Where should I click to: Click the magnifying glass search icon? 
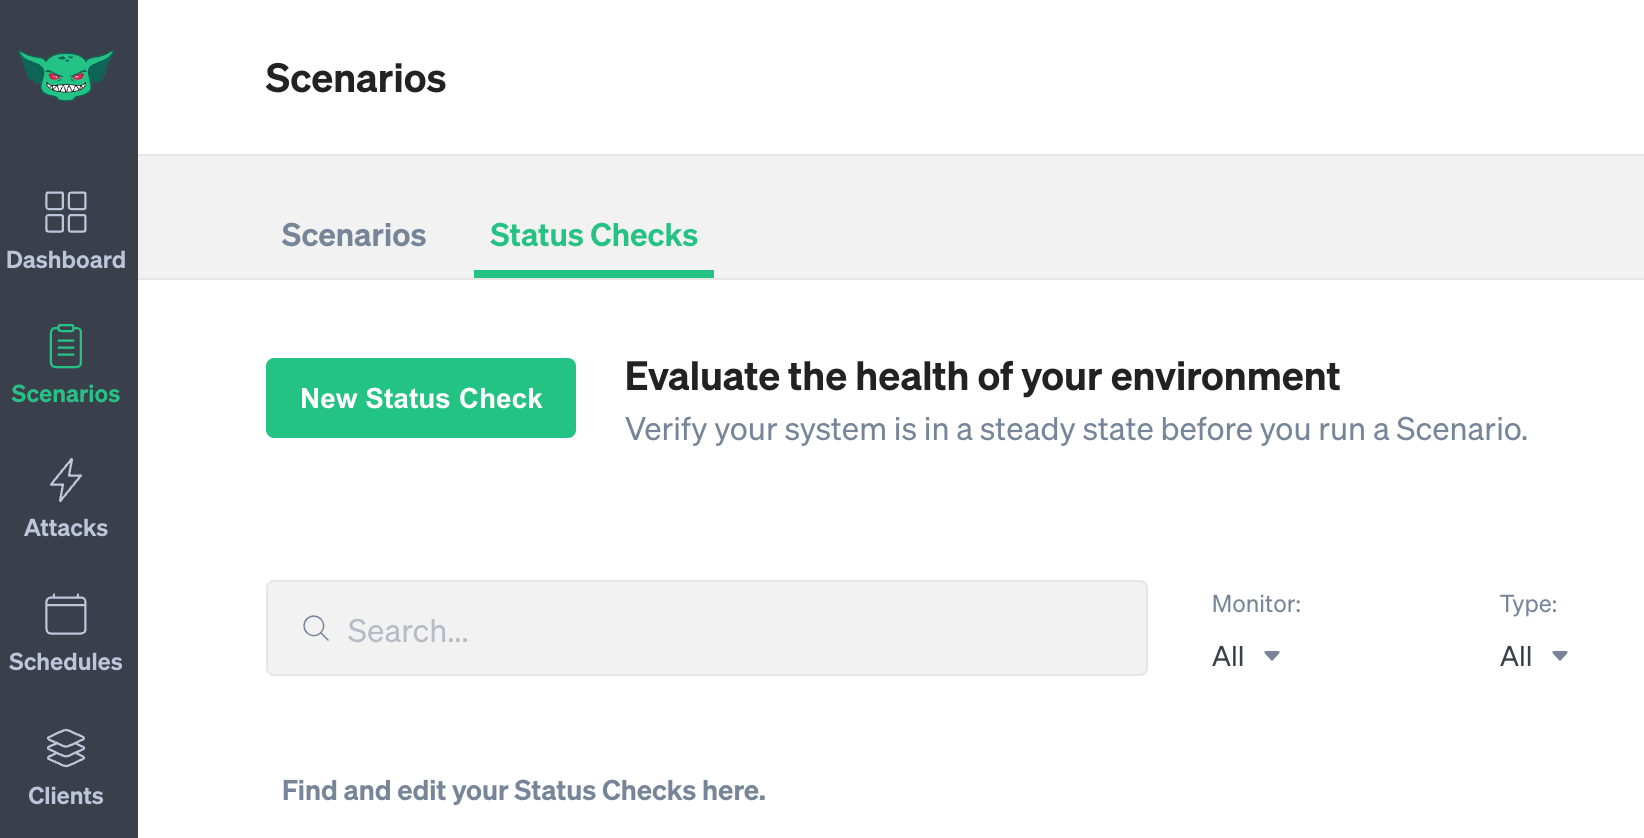click(315, 628)
